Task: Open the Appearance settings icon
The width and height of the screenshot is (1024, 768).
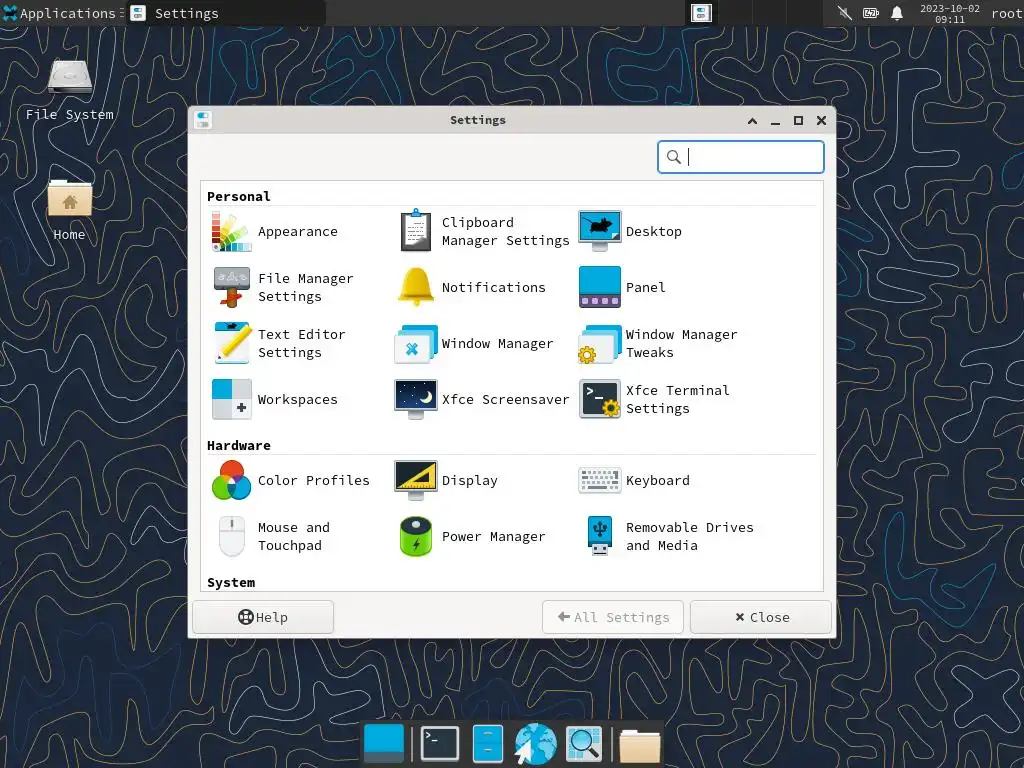Action: tap(231, 231)
